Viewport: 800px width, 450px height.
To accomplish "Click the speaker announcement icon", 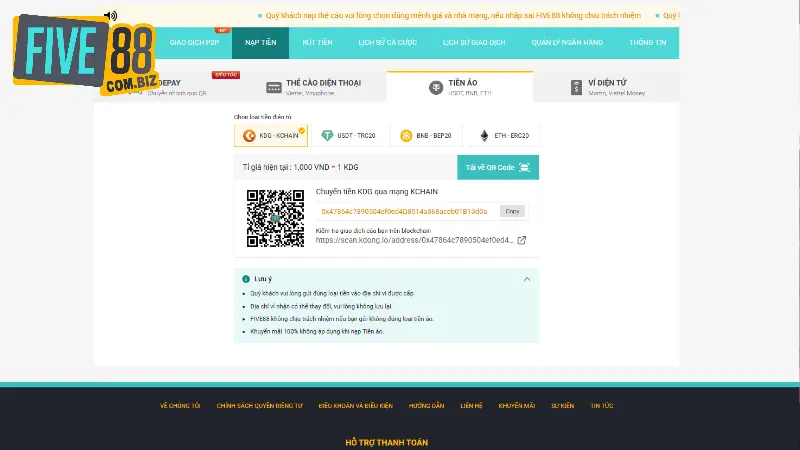I will click(x=111, y=16).
